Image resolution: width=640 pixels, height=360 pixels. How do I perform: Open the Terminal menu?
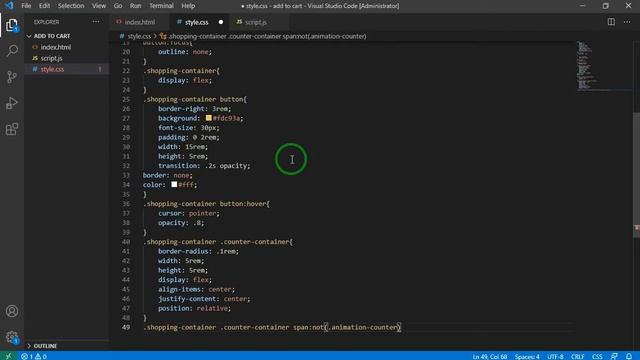(x=161, y=6)
